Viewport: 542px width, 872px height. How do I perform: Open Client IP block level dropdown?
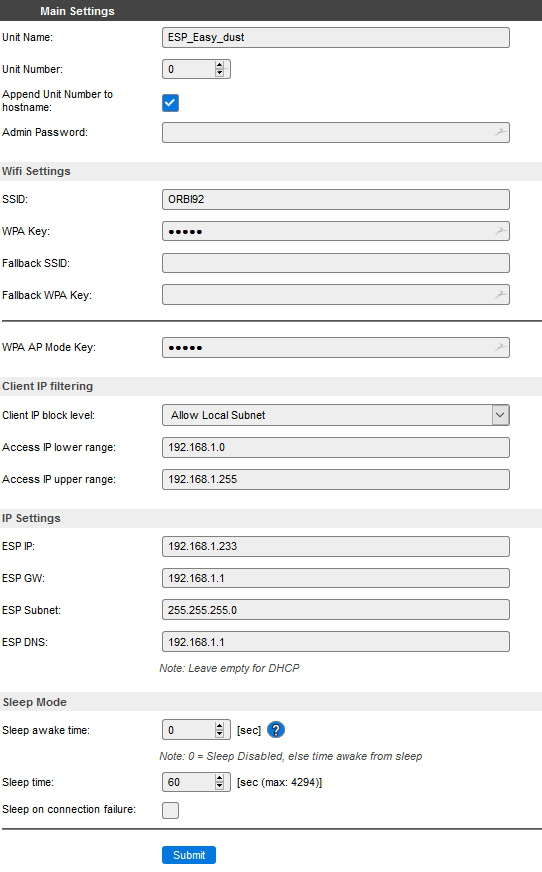(x=336, y=415)
